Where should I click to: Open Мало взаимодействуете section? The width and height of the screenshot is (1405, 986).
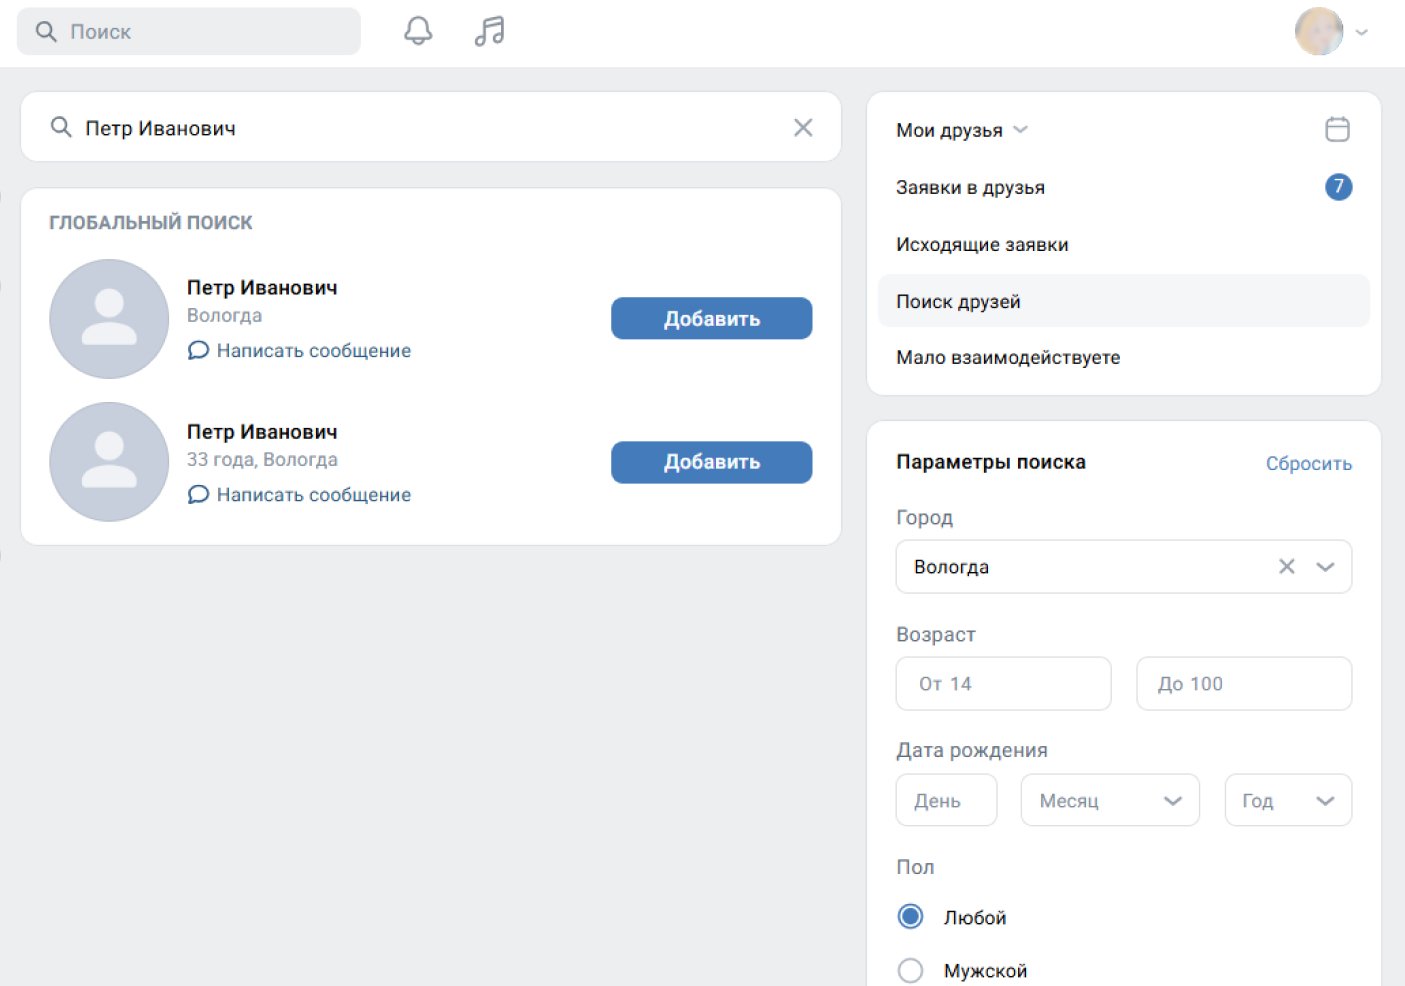(1008, 358)
